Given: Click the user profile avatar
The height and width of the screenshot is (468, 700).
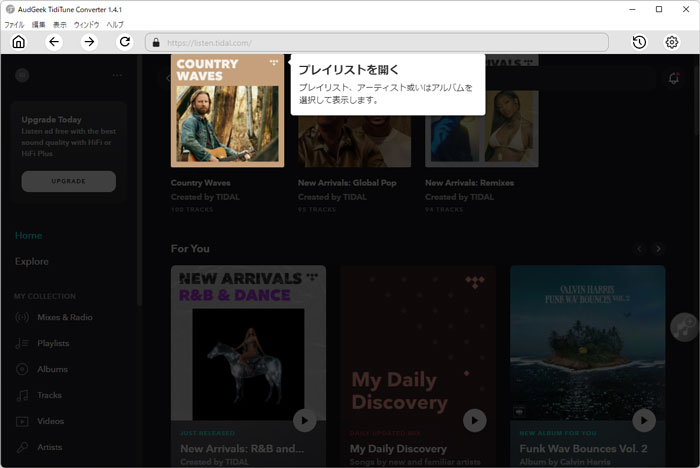Looking at the screenshot, I should (22, 75).
